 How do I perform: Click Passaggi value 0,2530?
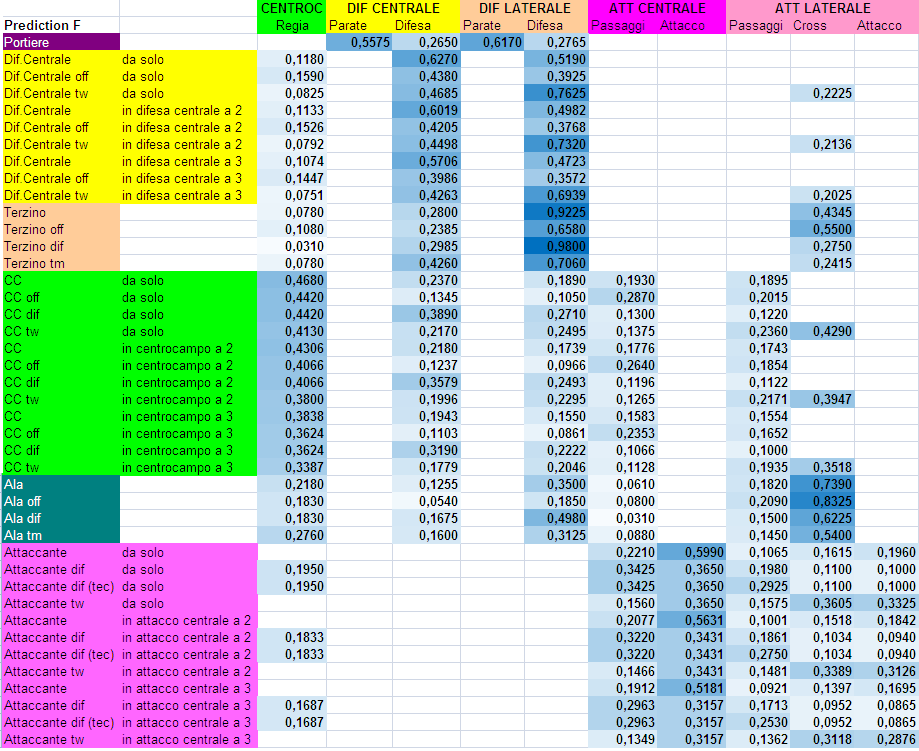pyautogui.click(x=758, y=722)
